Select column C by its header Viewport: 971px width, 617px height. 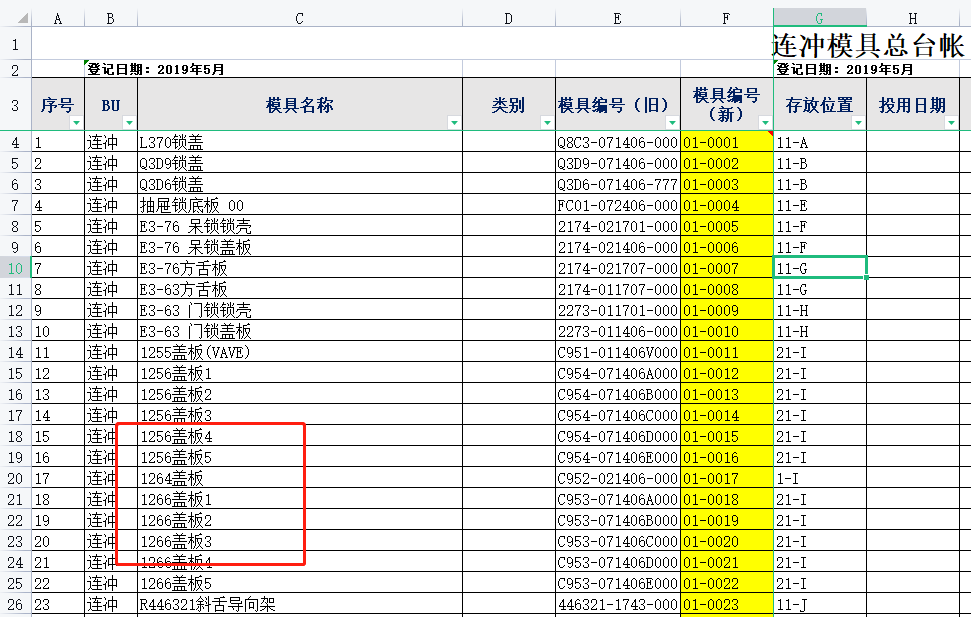tap(299, 18)
